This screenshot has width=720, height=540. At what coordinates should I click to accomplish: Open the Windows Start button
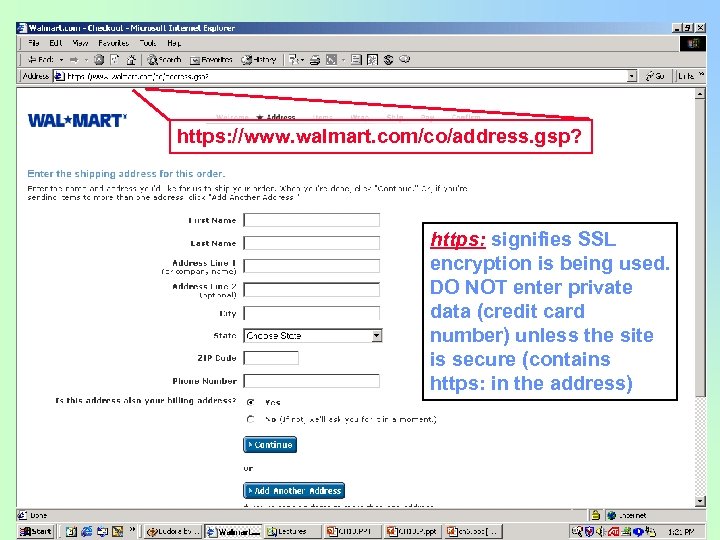pyautogui.click(x=36, y=532)
